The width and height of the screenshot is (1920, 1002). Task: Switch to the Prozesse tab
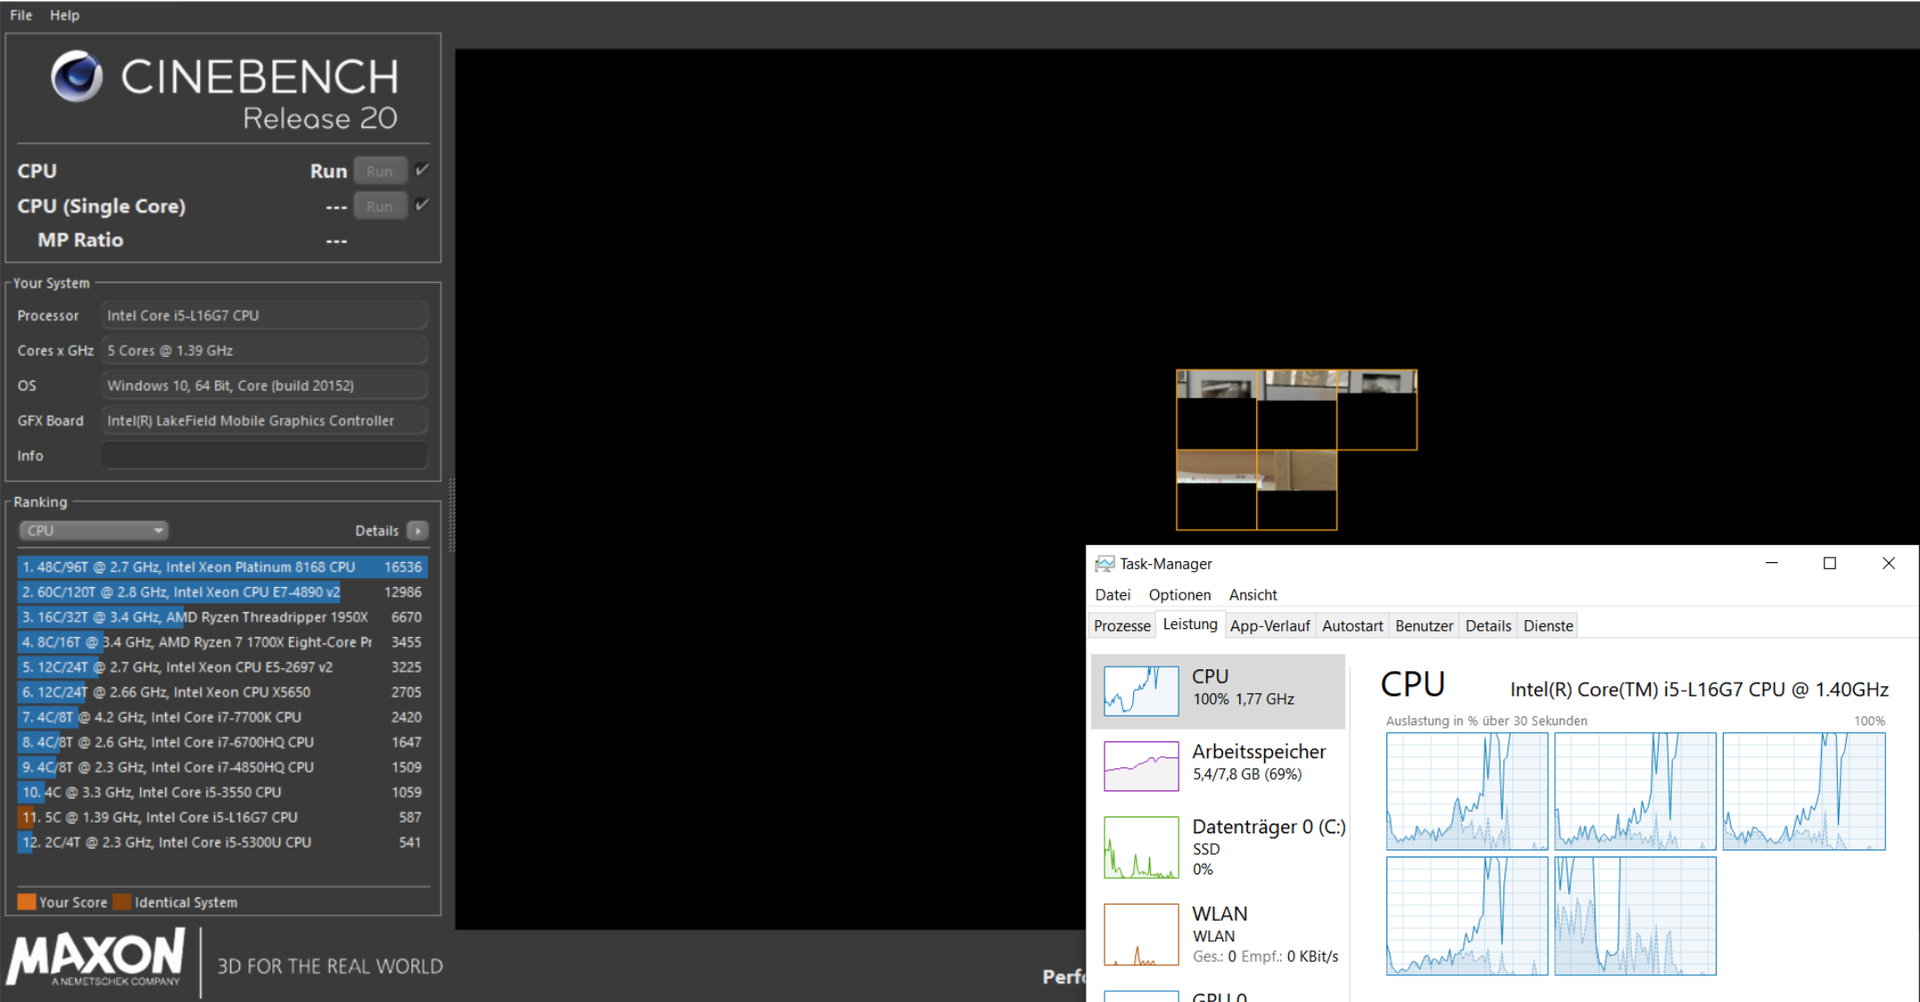pos(1121,626)
